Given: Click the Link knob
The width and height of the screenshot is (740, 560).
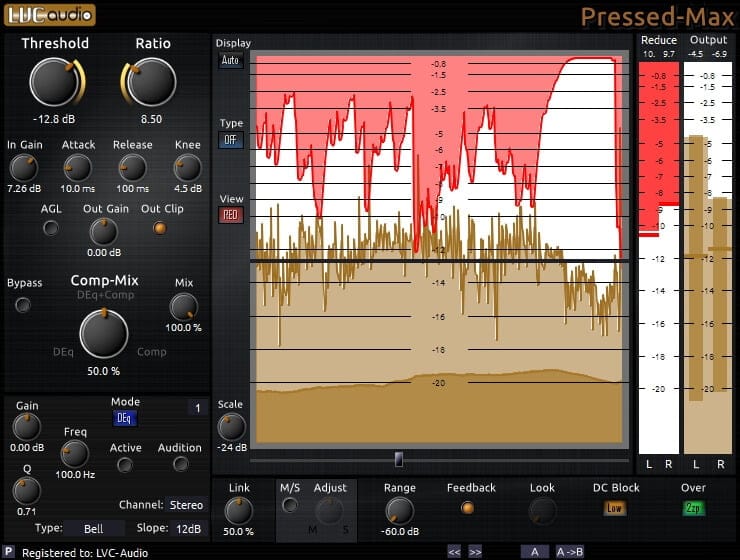Looking at the screenshot, I should (238, 511).
